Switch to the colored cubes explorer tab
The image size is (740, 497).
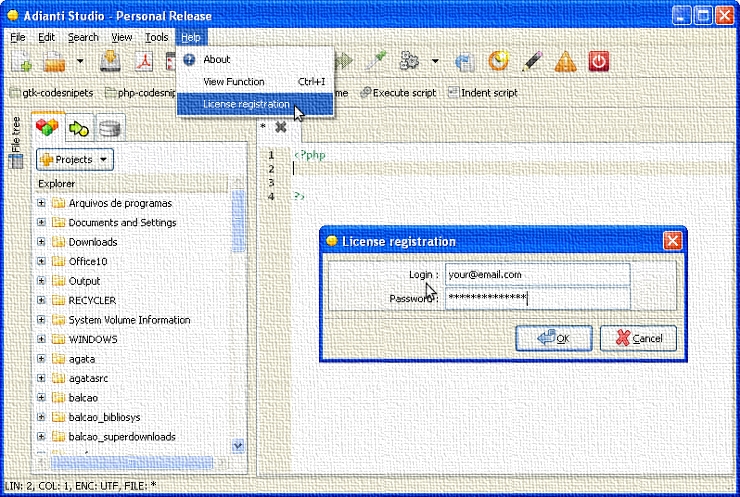pyautogui.click(x=47, y=127)
